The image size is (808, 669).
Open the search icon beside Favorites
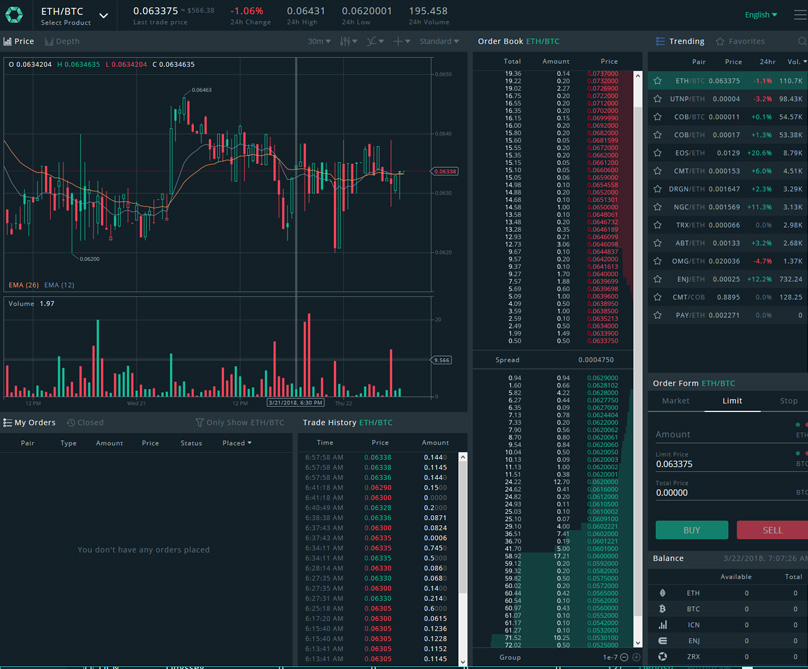coord(802,41)
